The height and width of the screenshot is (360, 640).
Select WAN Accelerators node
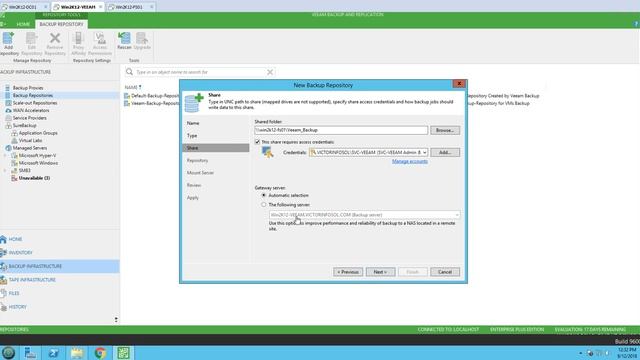pos(31,110)
